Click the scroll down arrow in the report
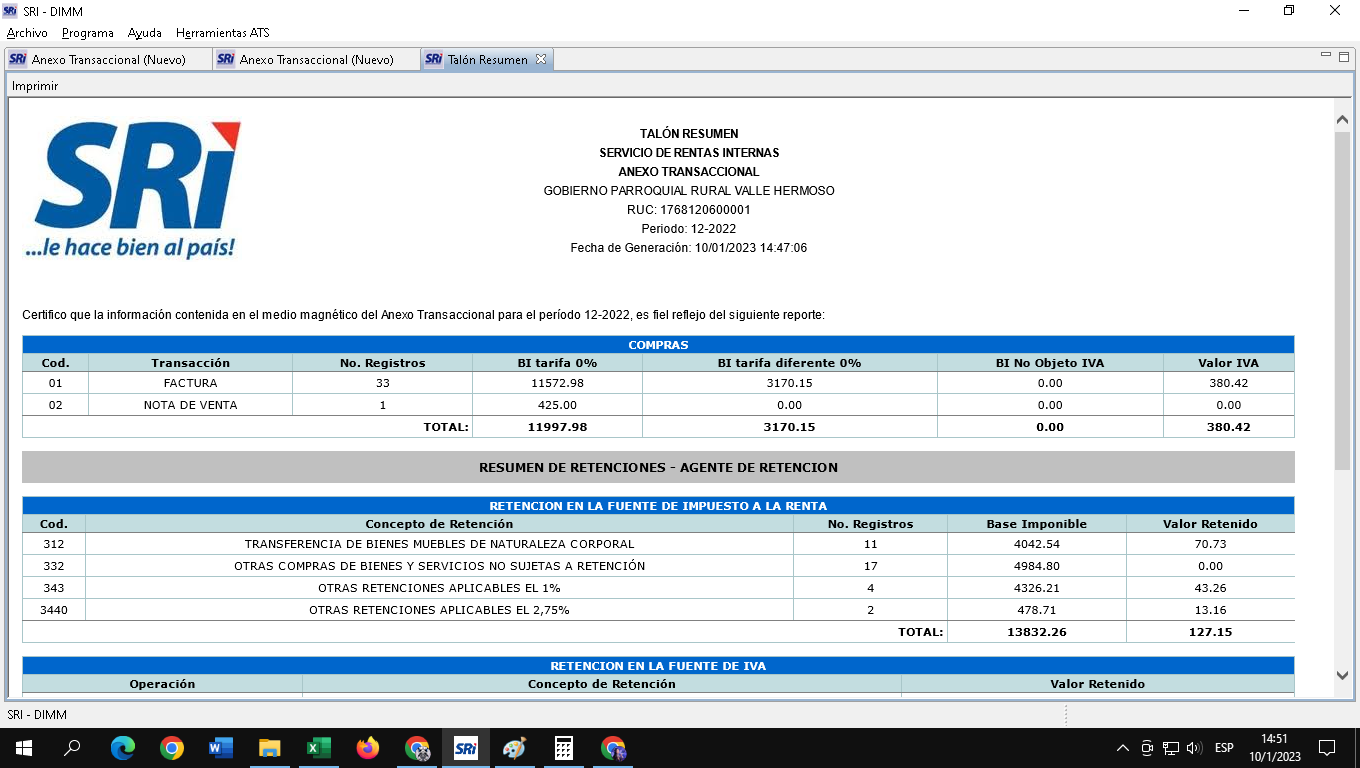Screen dimensions: 1360x768 [1343, 676]
